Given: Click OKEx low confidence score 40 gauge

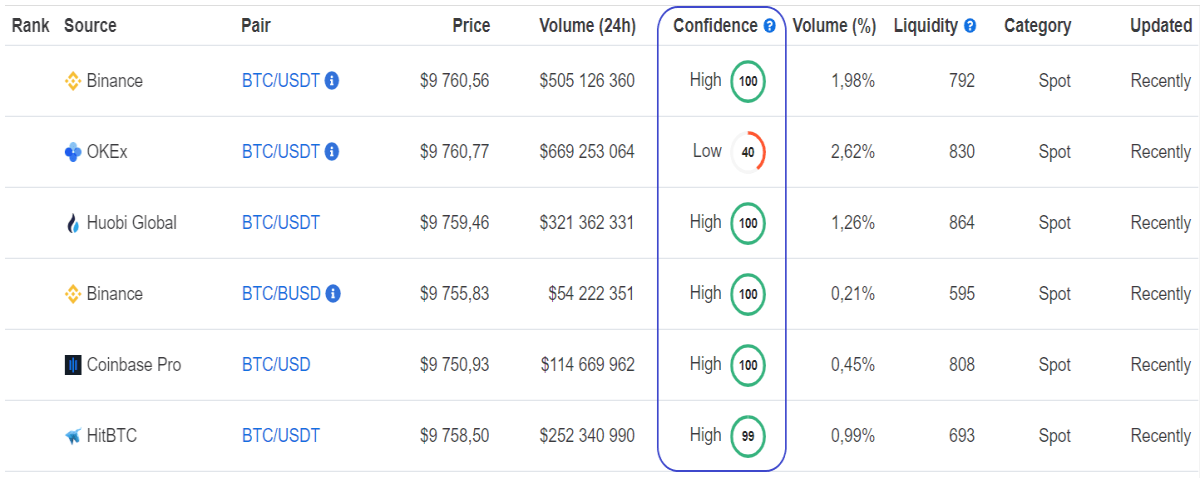Looking at the screenshot, I should 748,152.
